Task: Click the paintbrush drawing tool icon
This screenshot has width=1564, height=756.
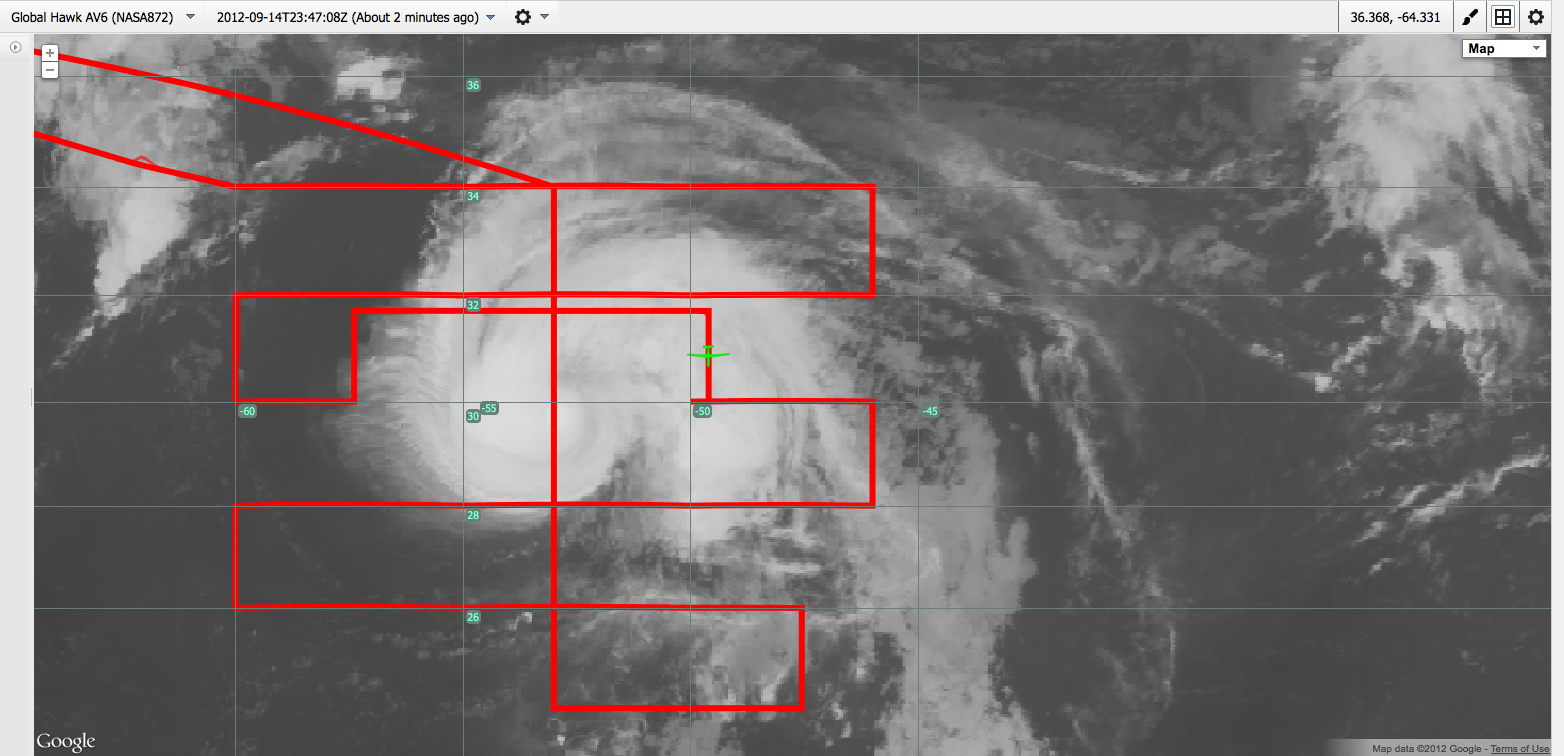Action: coord(1470,17)
